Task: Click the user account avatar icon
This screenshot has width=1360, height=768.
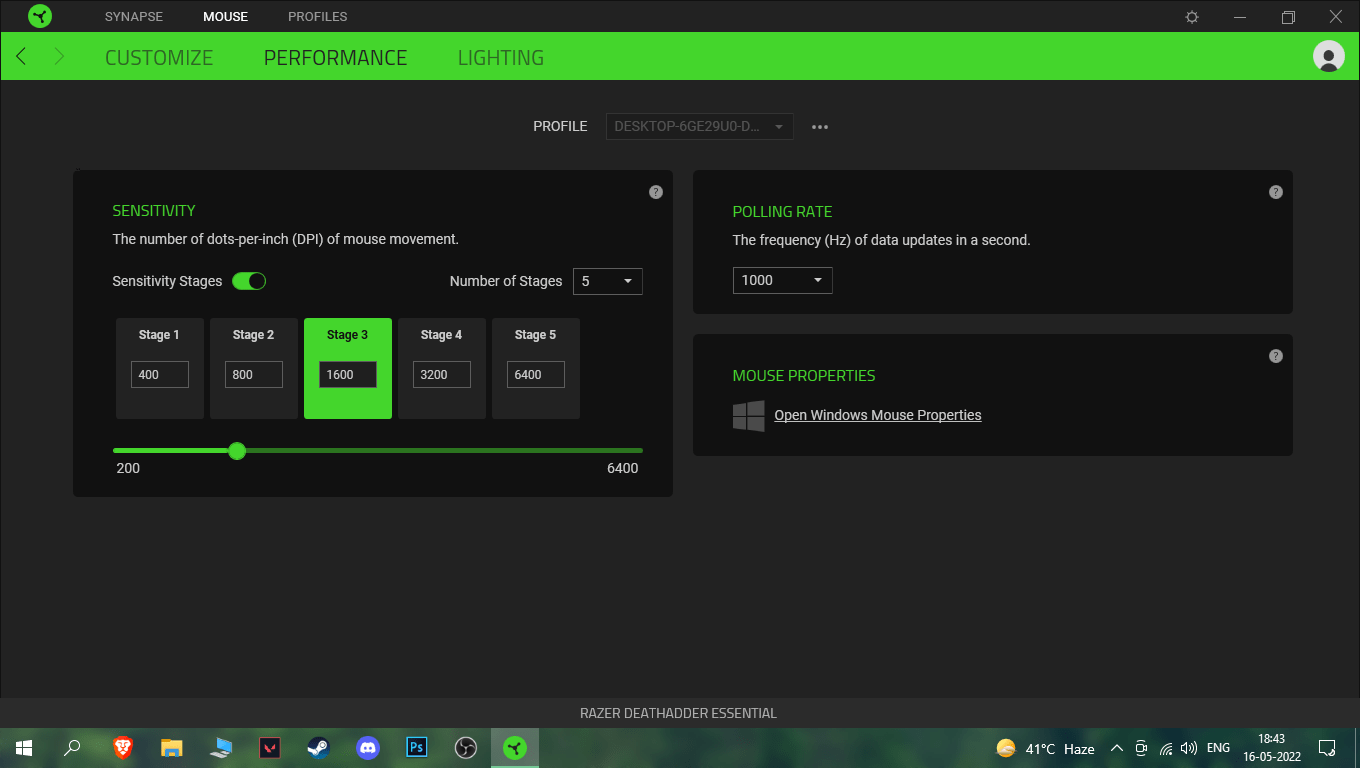Action: (x=1328, y=57)
